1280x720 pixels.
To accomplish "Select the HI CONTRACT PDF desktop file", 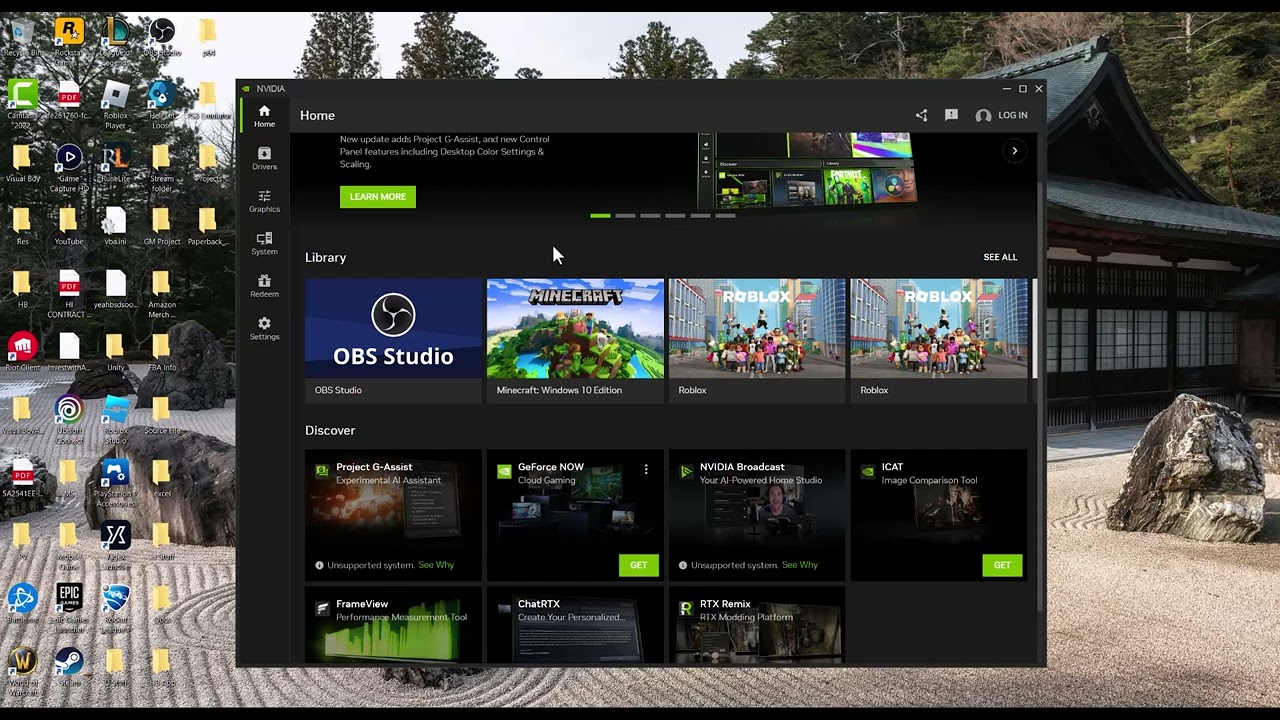I will coord(69,294).
